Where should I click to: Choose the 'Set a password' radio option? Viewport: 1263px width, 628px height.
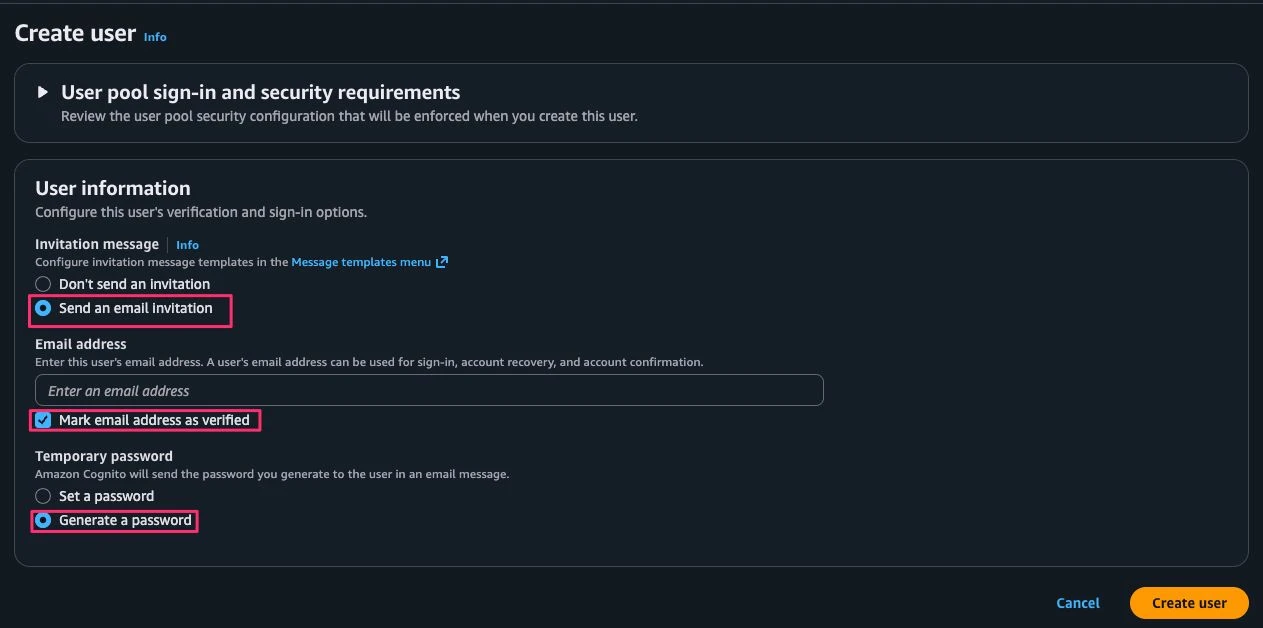(43, 496)
